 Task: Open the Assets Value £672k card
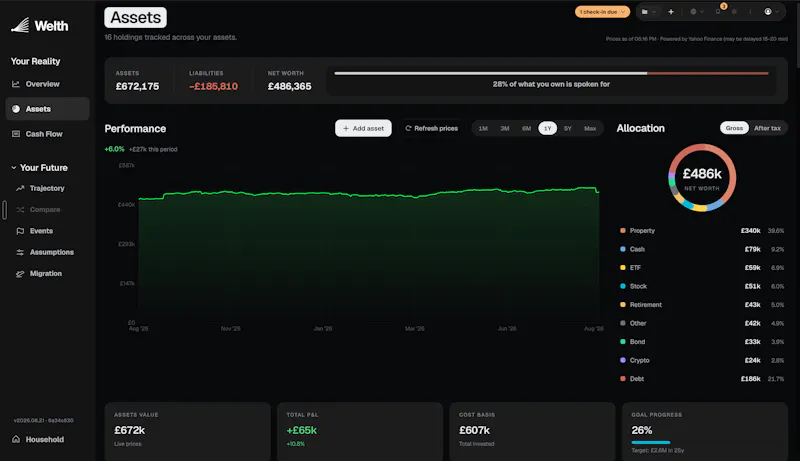187,431
